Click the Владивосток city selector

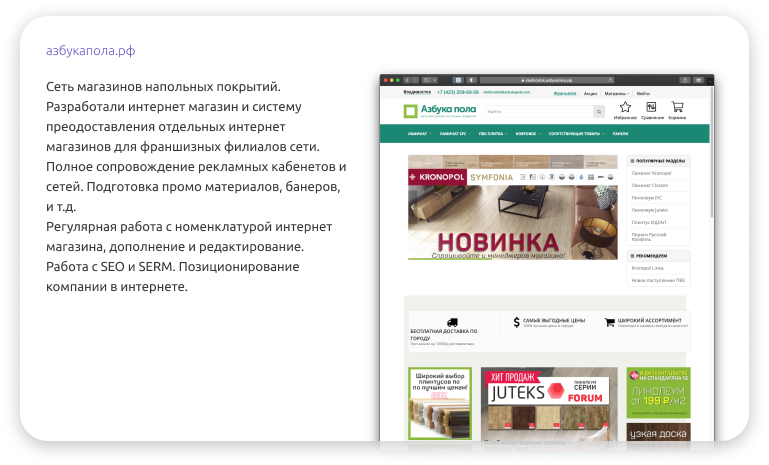click(x=417, y=92)
